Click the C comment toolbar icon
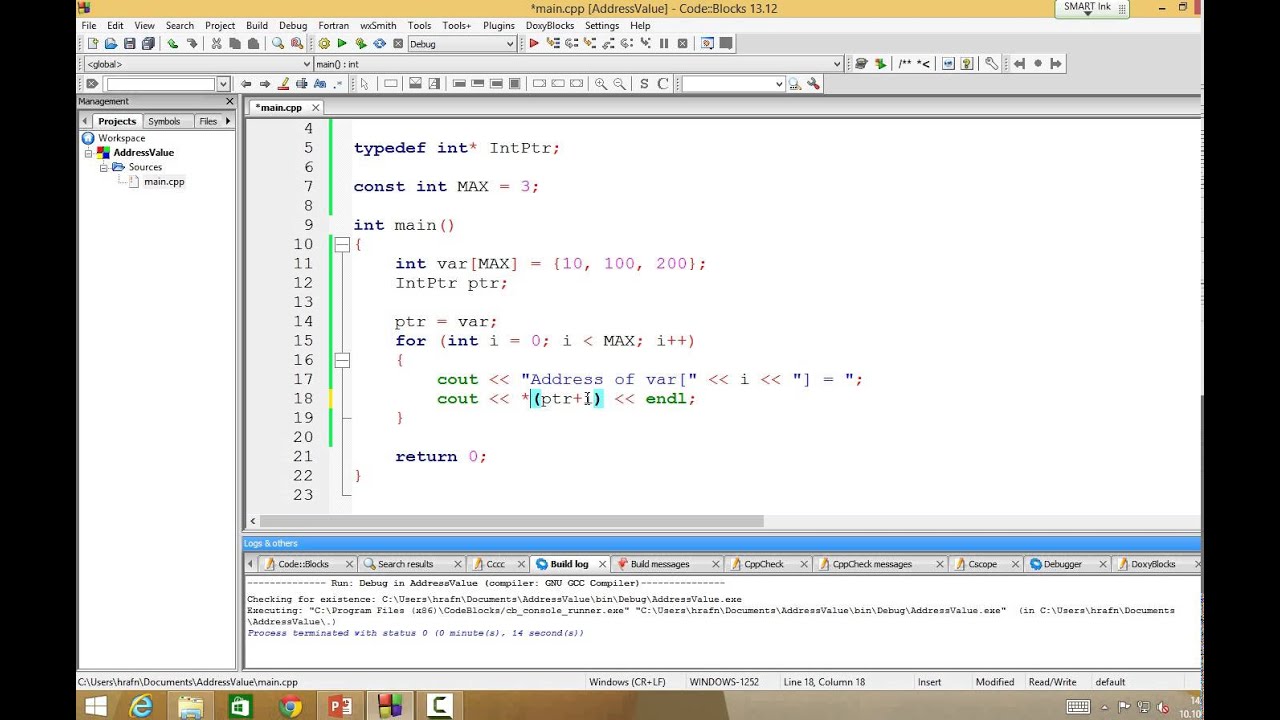Viewport: 1280px width, 720px height. point(662,84)
